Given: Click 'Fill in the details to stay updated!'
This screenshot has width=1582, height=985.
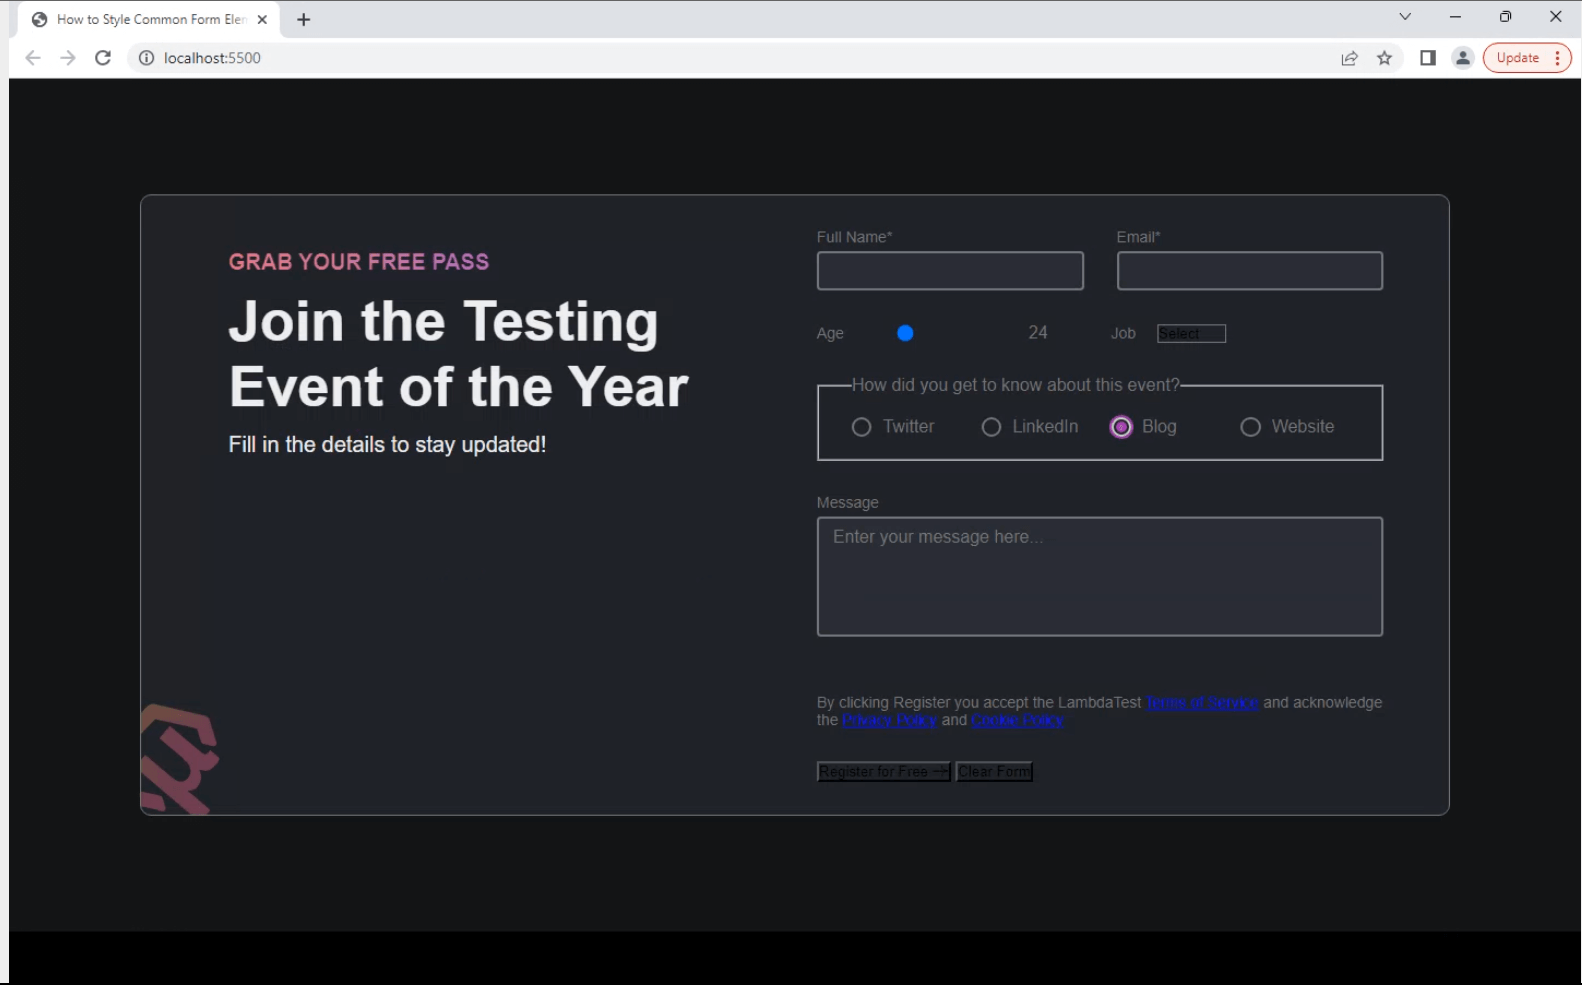Looking at the screenshot, I should [387, 445].
